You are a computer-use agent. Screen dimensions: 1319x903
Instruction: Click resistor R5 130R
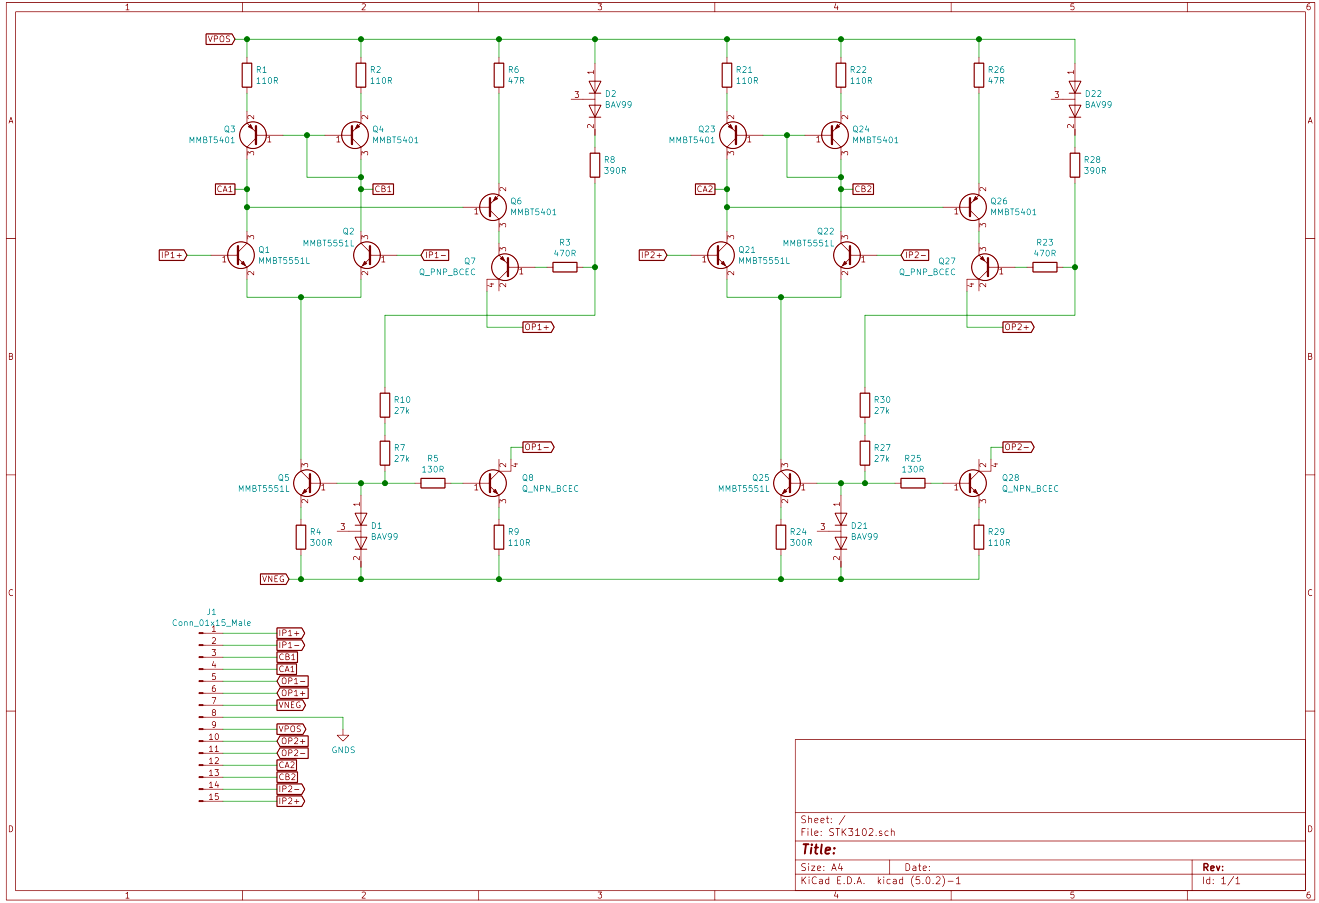433,483
